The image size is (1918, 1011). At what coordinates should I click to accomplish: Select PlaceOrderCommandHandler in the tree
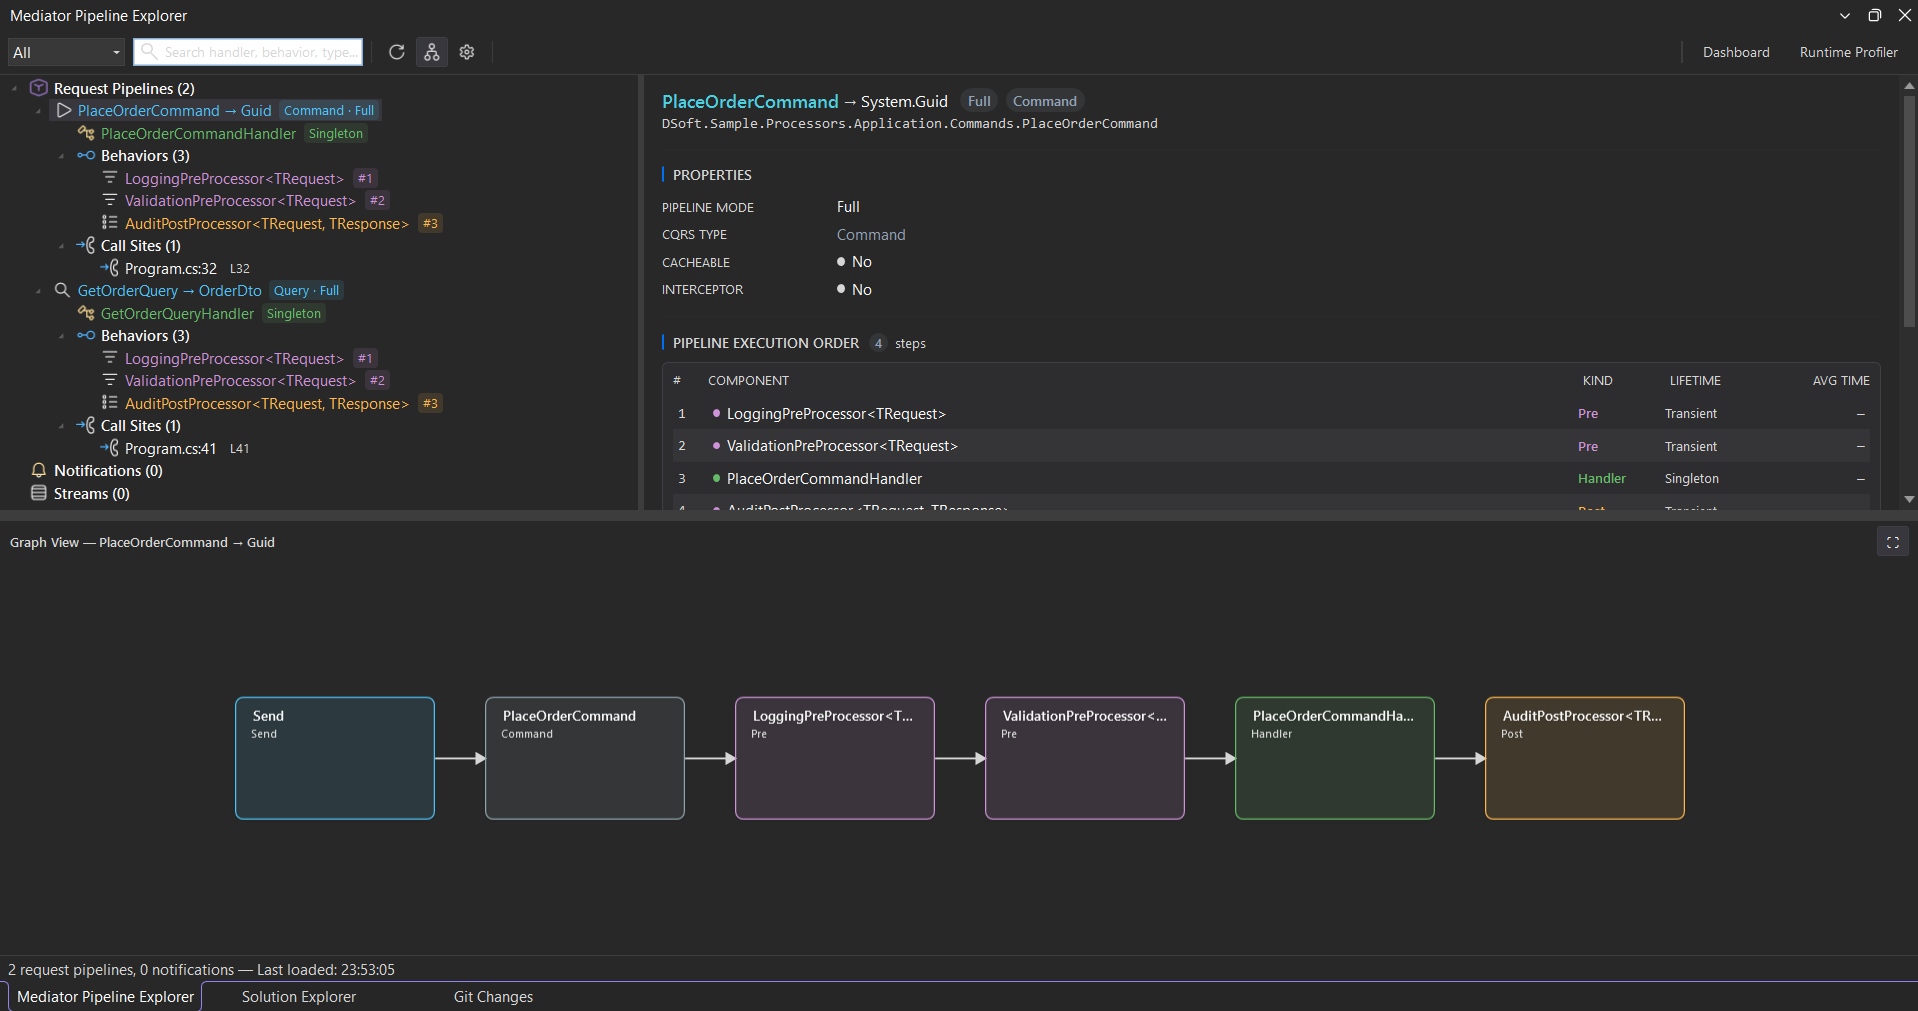[198, 133]
